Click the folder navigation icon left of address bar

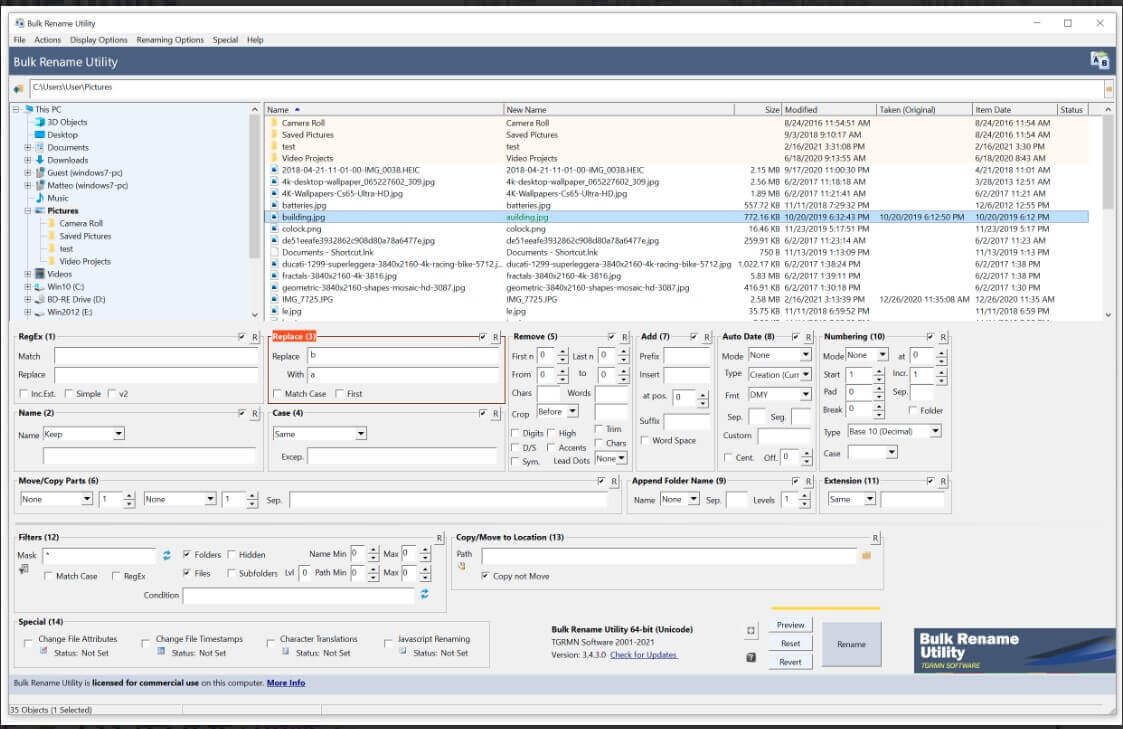click(x=18, y=89)
